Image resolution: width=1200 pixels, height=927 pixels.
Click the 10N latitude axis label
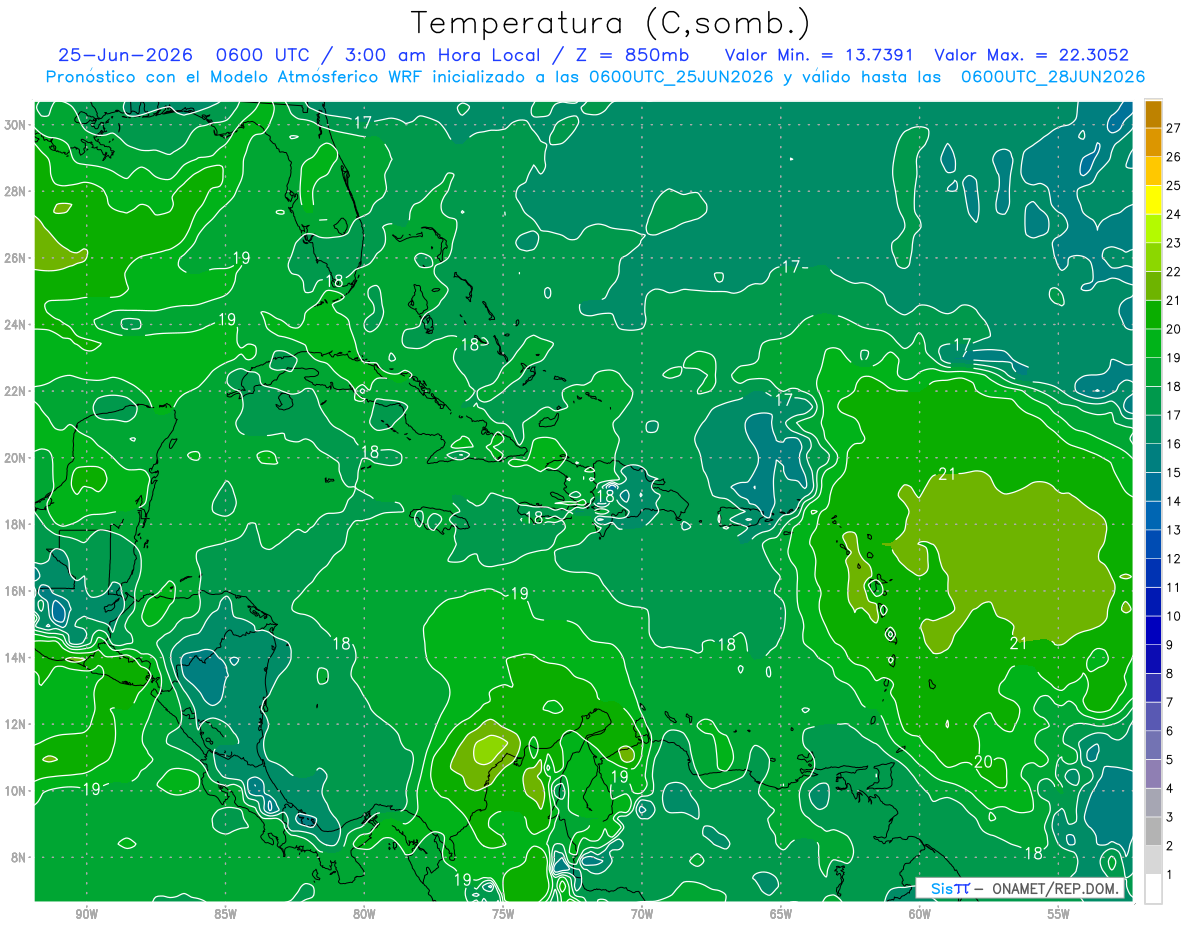pos(15,791)
